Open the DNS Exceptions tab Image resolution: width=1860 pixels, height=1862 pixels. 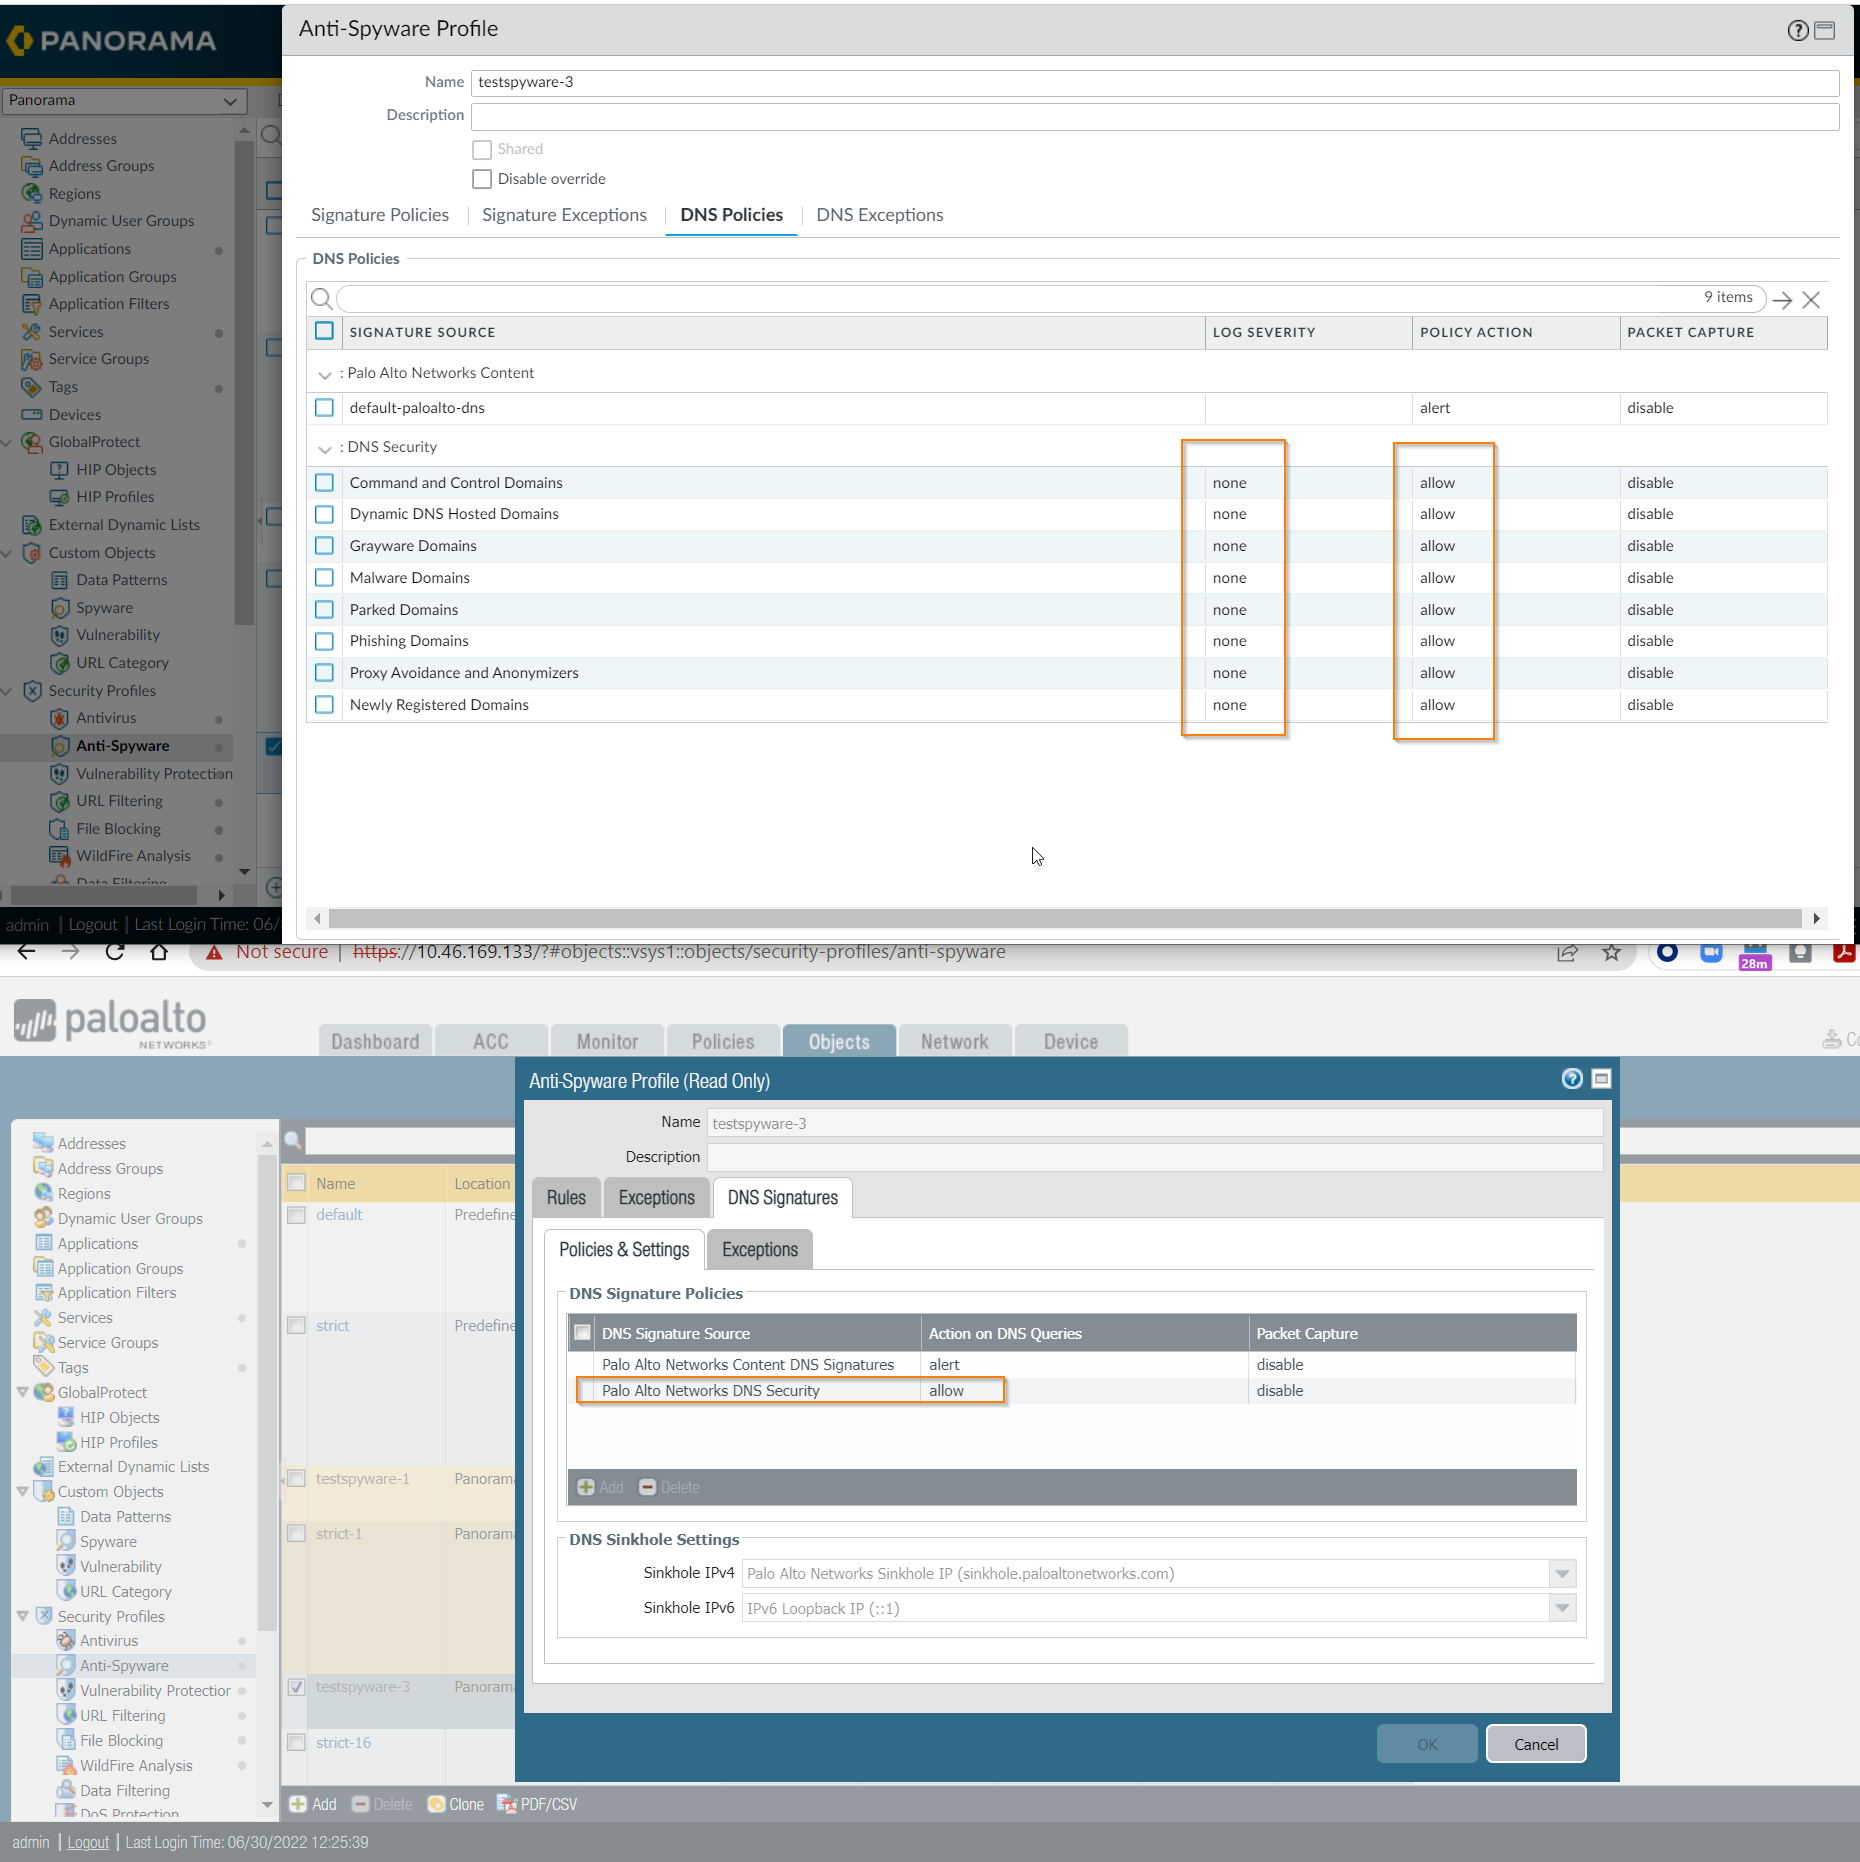[880, 215]
